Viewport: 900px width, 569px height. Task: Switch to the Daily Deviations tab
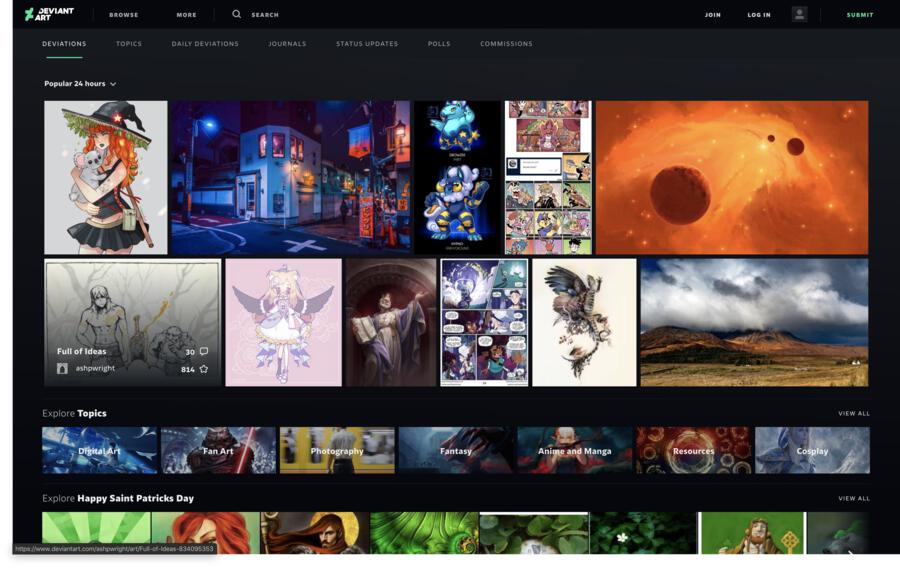[x=205, y=44]
